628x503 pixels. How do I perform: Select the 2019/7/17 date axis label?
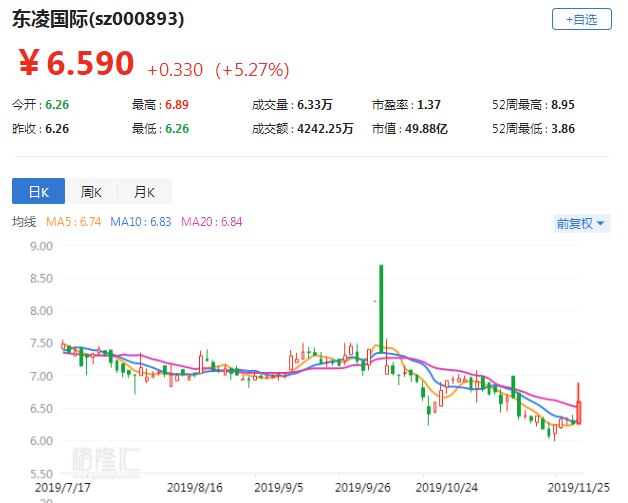tap(63, 487)
